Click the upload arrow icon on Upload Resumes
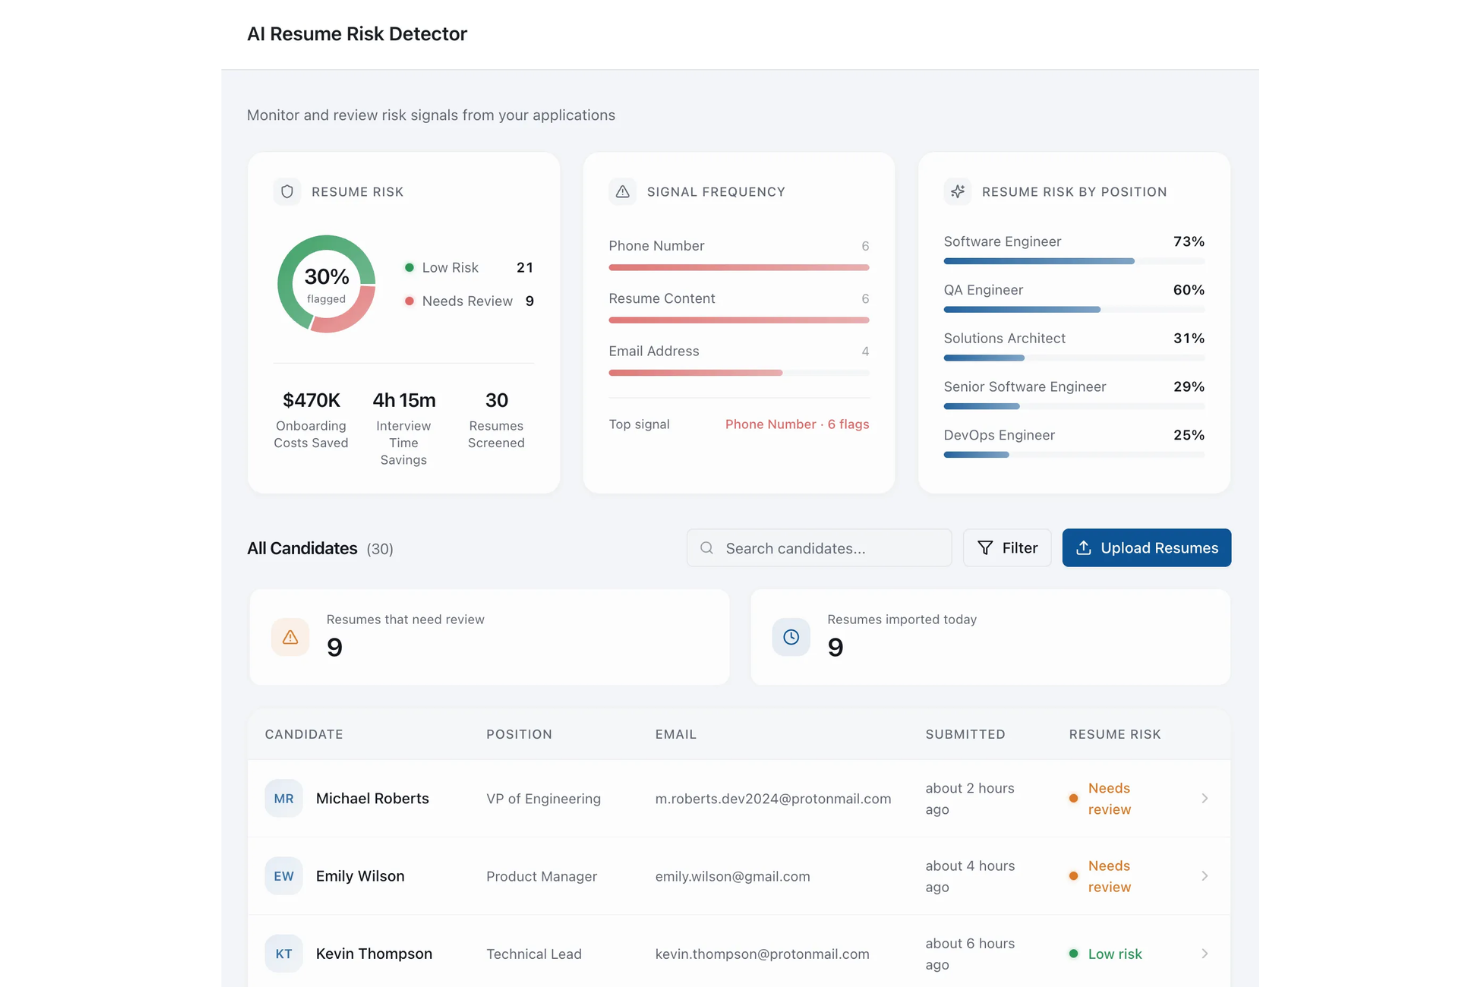1480x987 pixels. pos(1084,548)
